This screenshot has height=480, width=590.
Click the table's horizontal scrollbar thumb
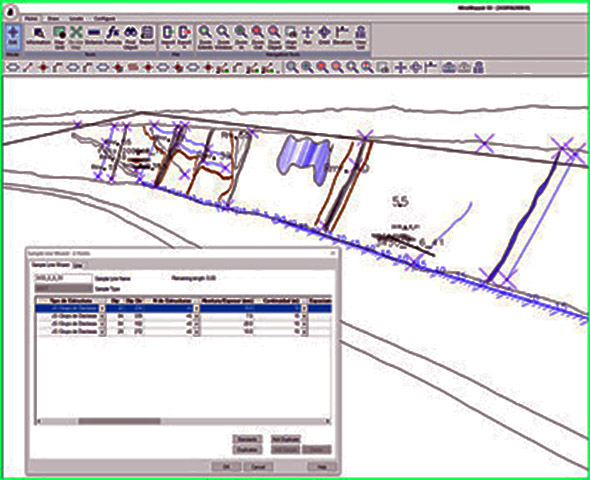pos(119,421)
